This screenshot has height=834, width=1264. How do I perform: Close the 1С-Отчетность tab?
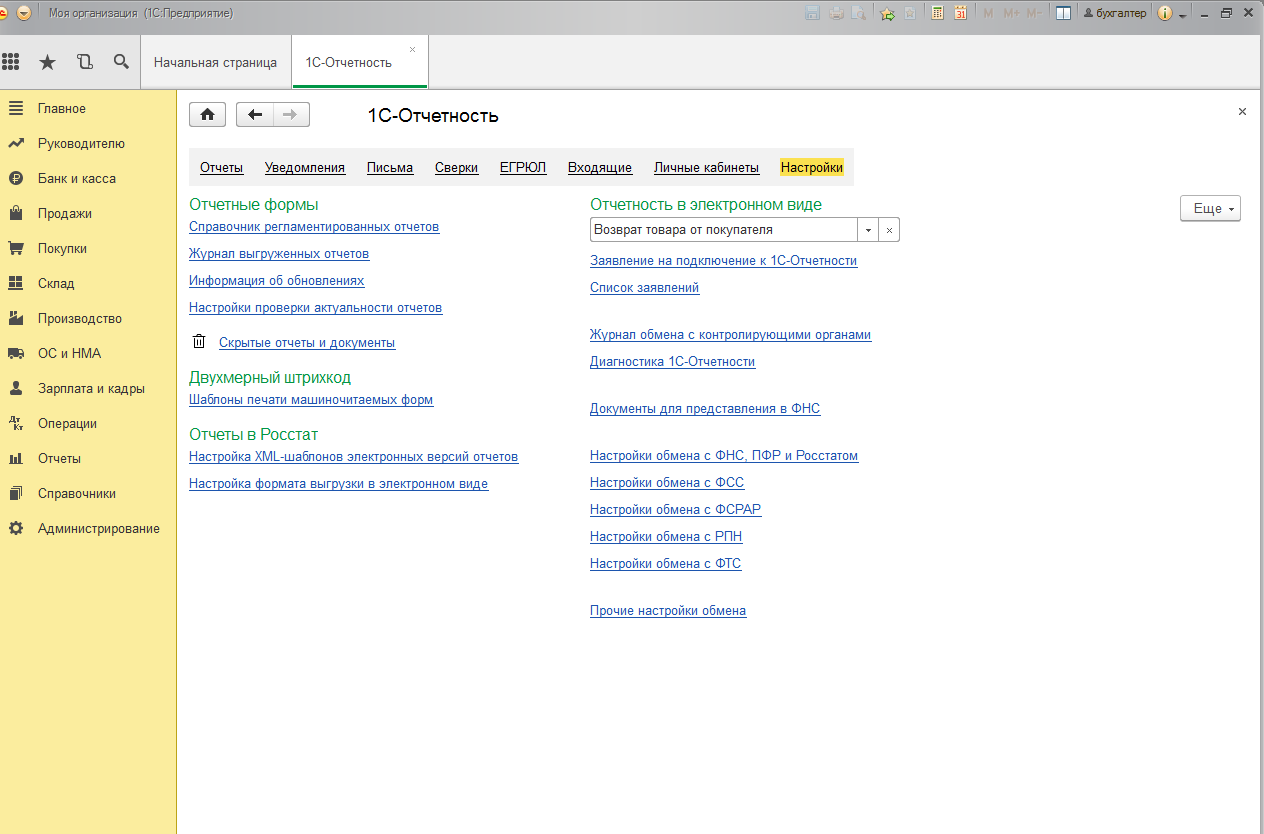[x=412, y=49]
